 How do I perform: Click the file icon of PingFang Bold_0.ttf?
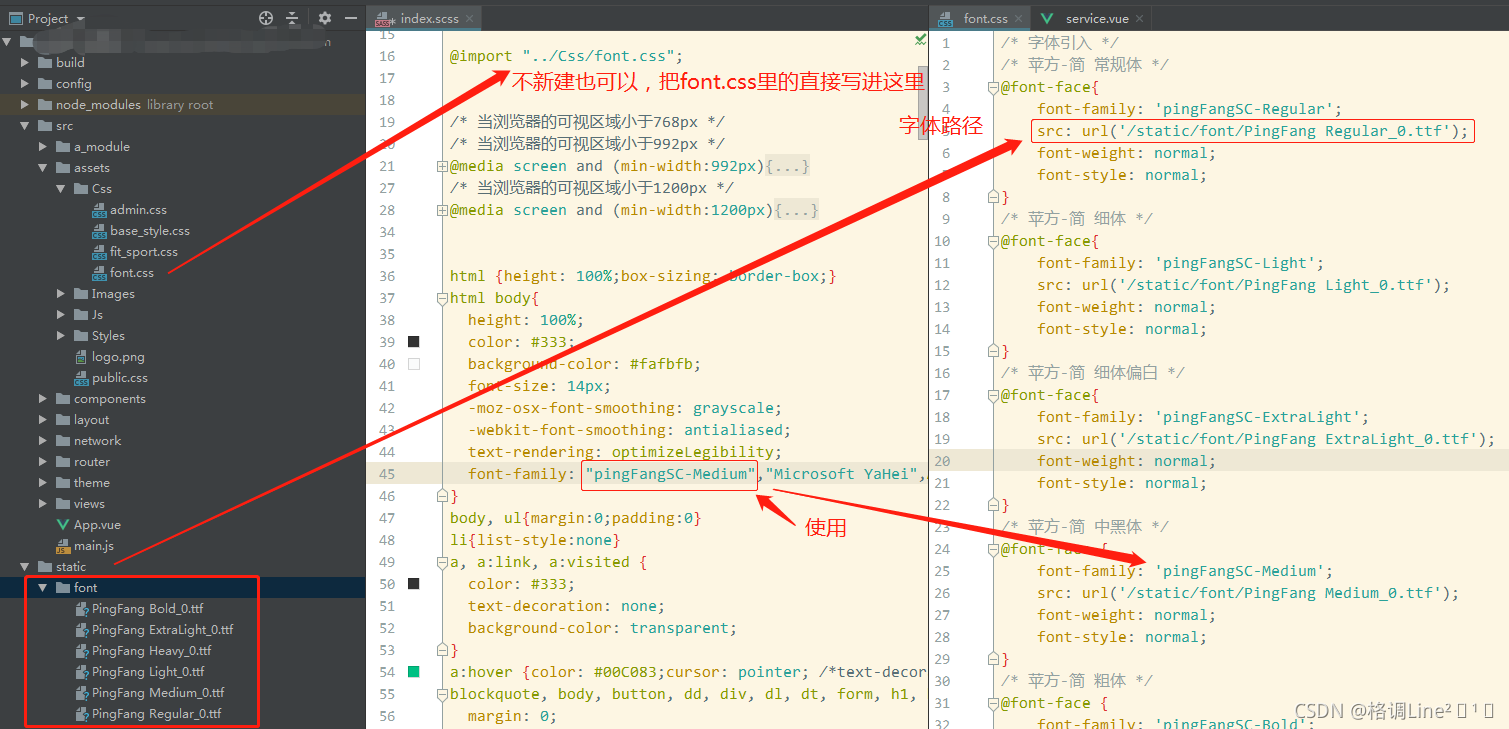(x=82, y=609)
